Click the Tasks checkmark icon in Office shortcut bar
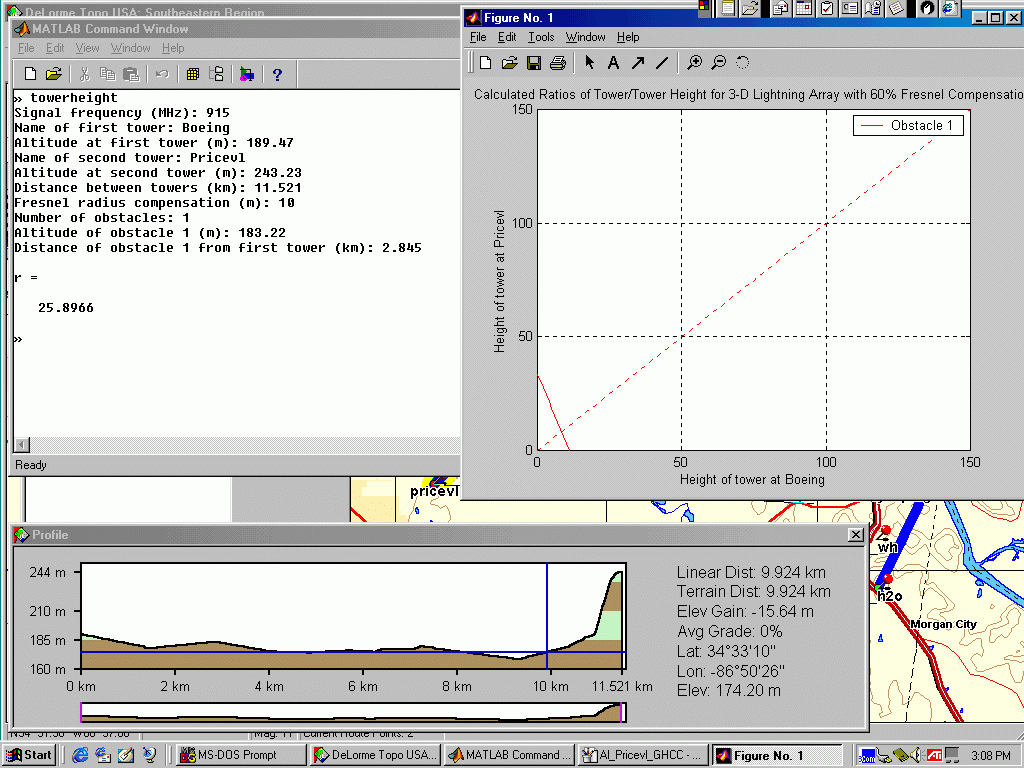This screenshot has width=1024, height=768. pos(827,8)
